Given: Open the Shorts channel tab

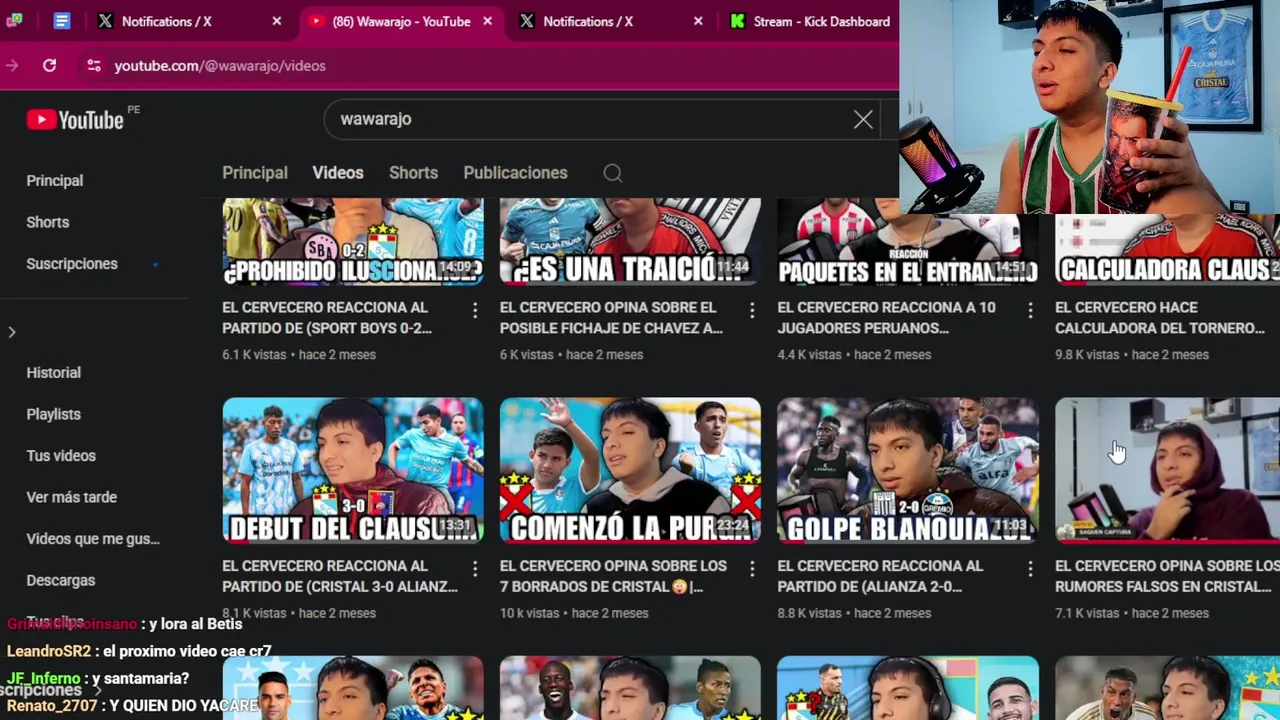Looking at the screenshot, I should (414, 173).
